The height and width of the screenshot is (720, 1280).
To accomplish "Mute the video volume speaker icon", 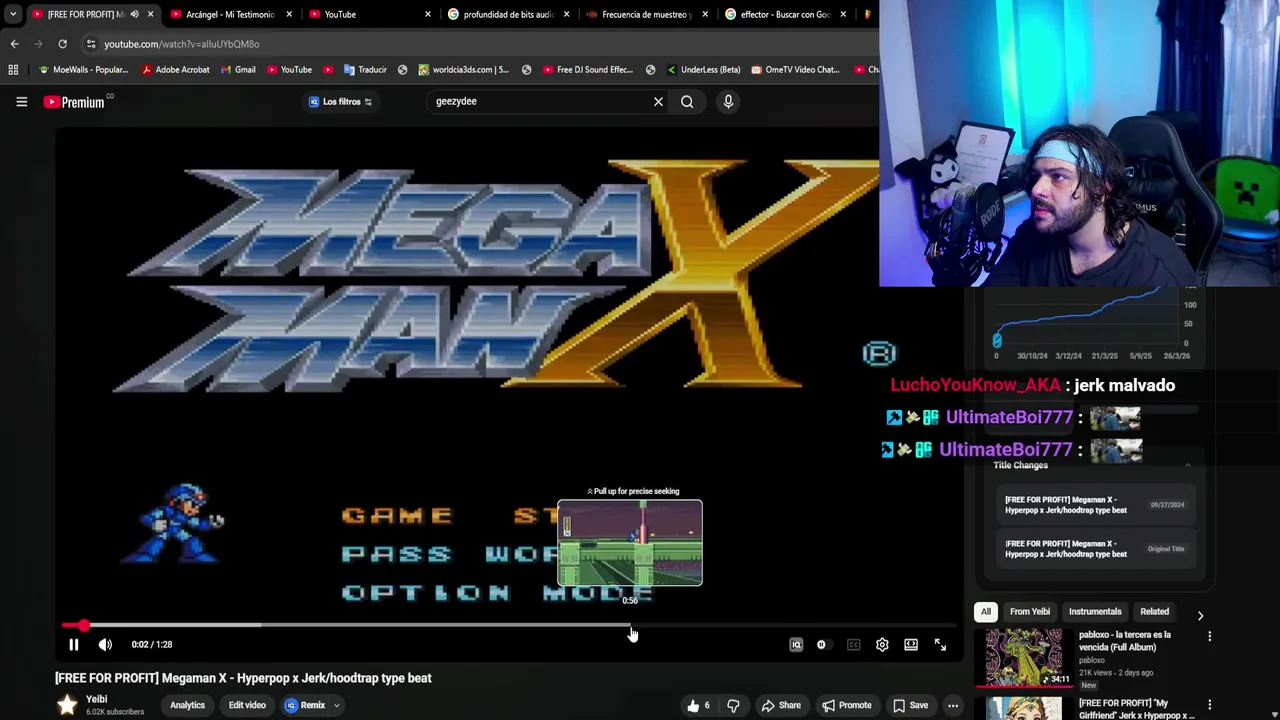I will tap(105, 645).
